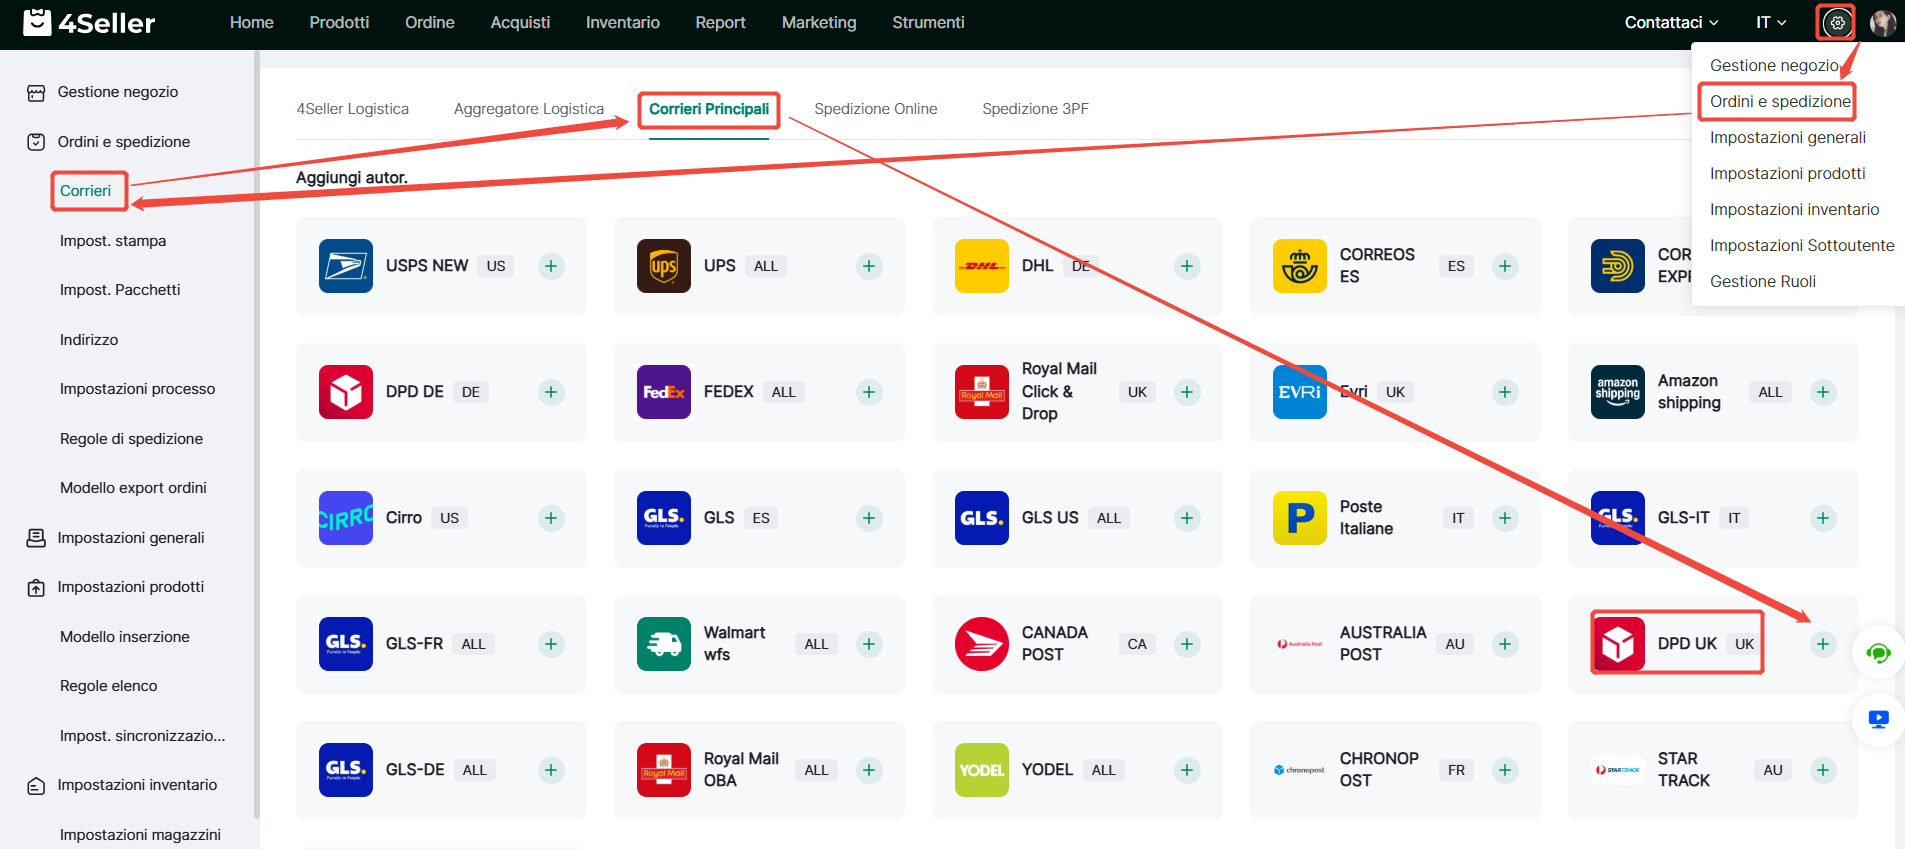Switch to Spedizione Online tab
Viewport: 1905px width, 849px height.
(x=876, y=109)
